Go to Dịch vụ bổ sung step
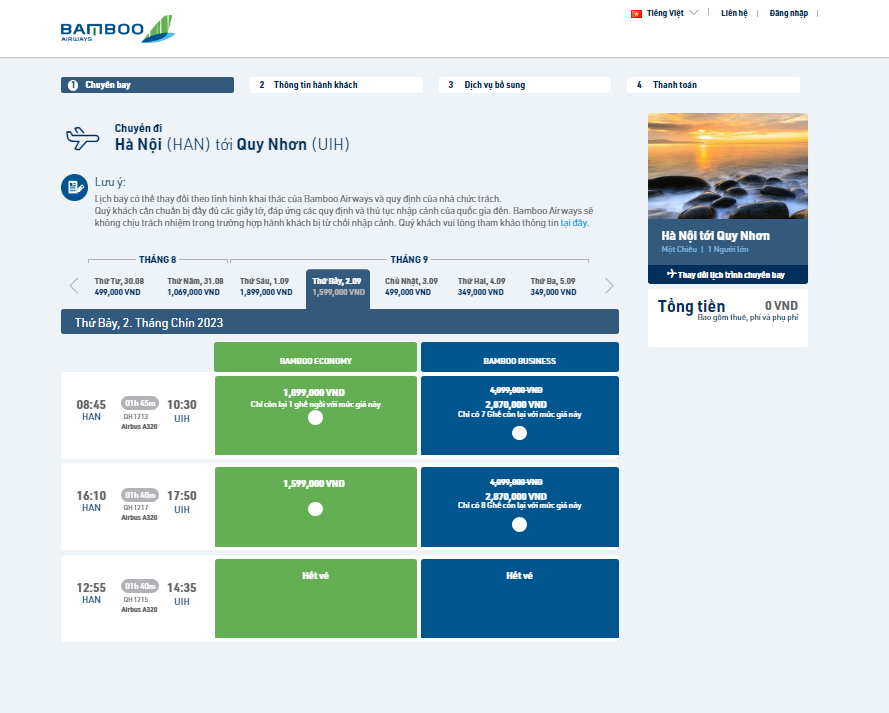The height and width of the screenshot is (713, 889). click(x=525, y=85)
